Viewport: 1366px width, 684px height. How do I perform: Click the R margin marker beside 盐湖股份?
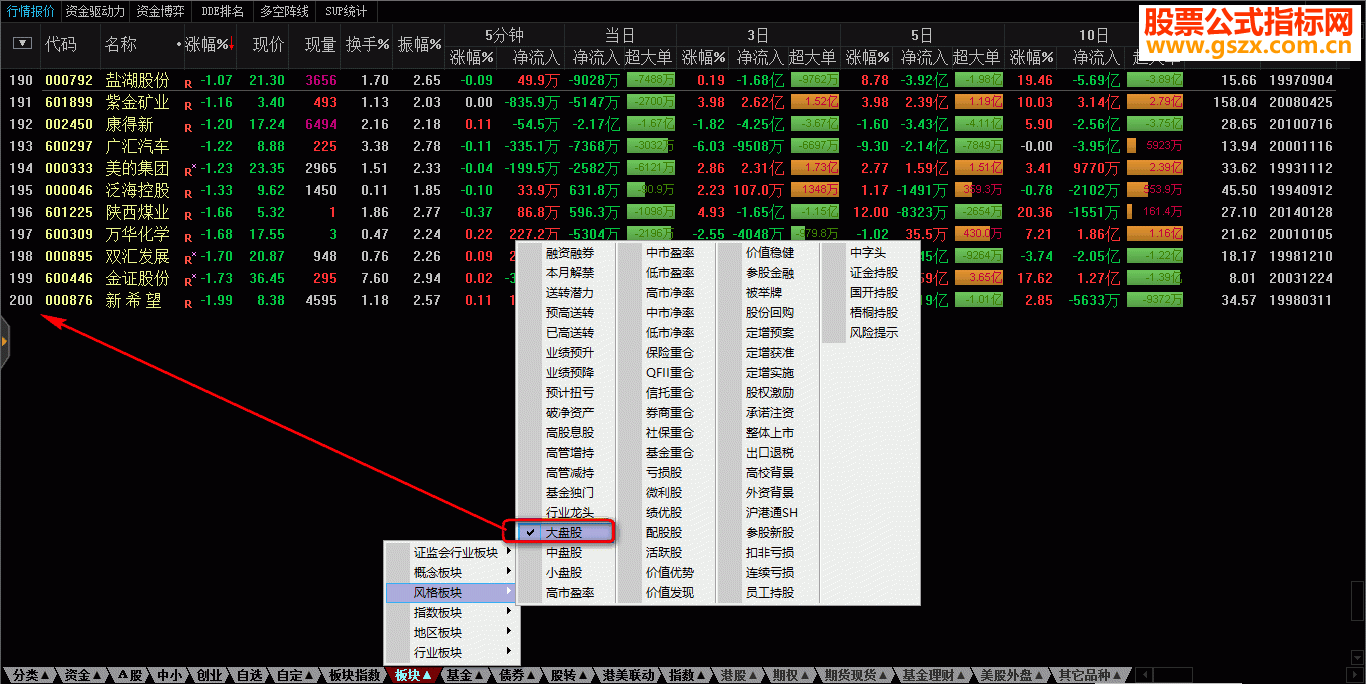188,82
